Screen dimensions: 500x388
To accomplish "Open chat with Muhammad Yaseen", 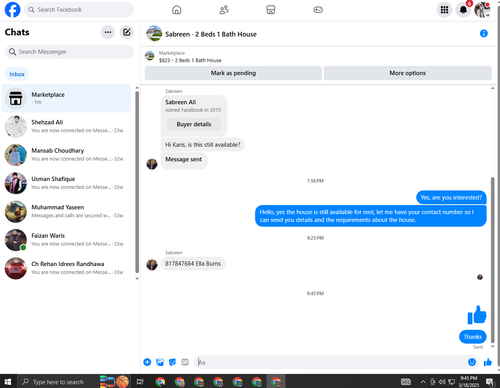I will tap(66, 212).
